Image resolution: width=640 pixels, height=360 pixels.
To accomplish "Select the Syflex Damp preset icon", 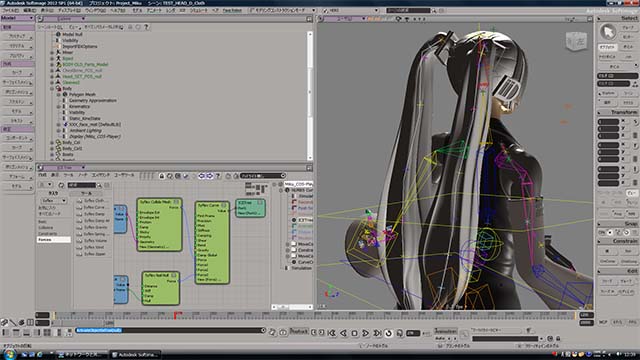I will 79,214.
